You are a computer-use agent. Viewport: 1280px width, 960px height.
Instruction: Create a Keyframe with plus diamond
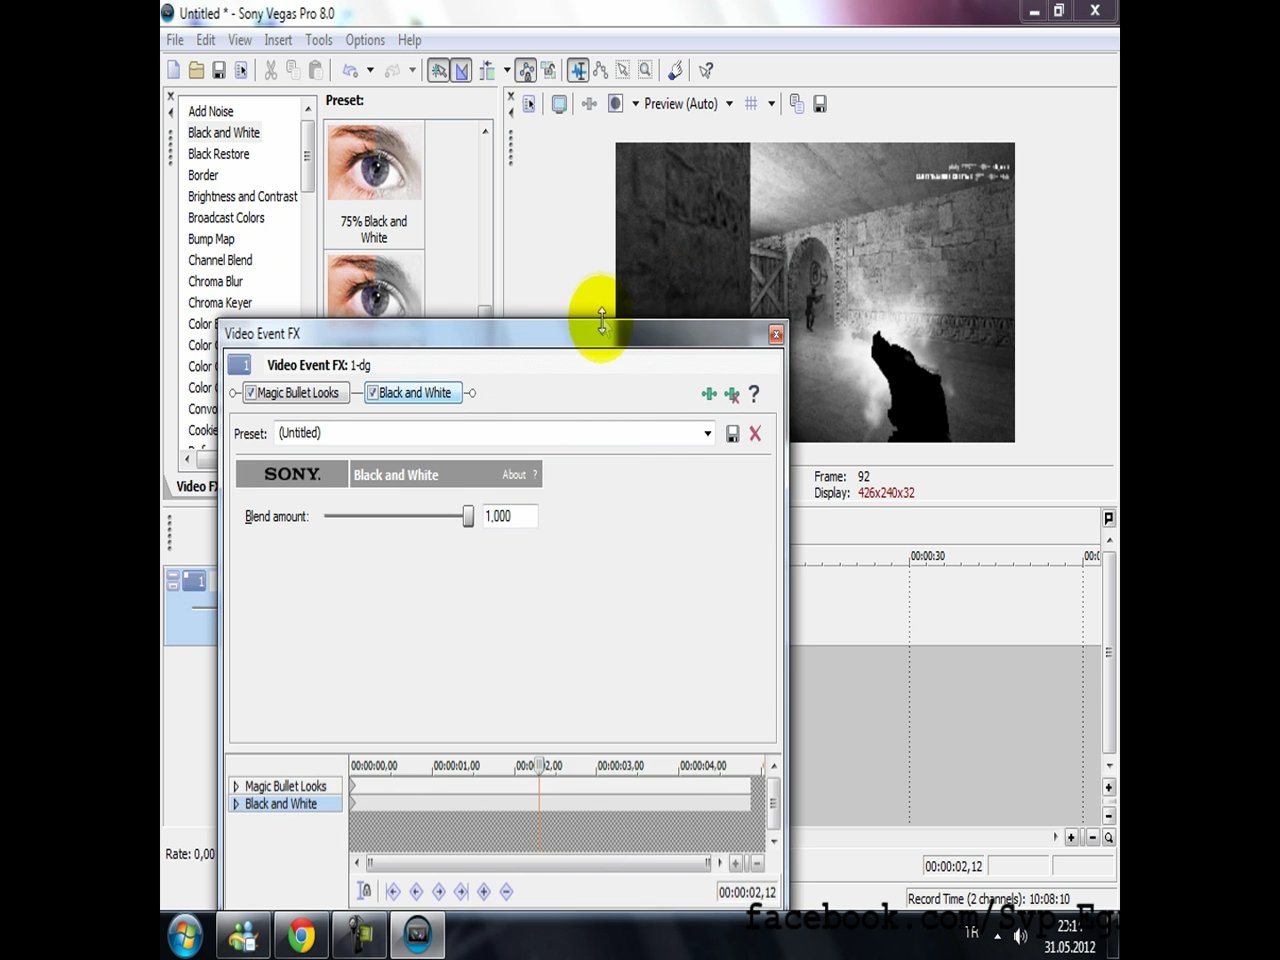click(484, 891)
